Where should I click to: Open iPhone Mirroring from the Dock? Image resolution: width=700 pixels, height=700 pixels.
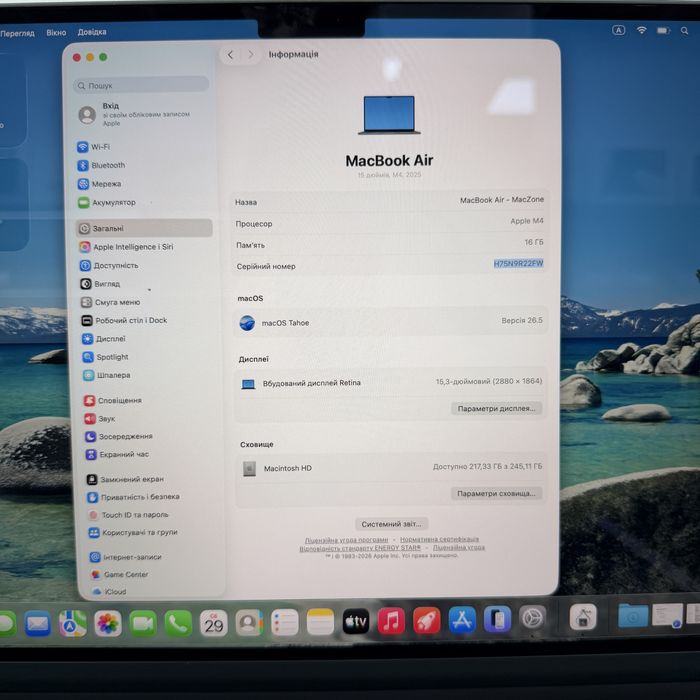click(x=497, y=619)
